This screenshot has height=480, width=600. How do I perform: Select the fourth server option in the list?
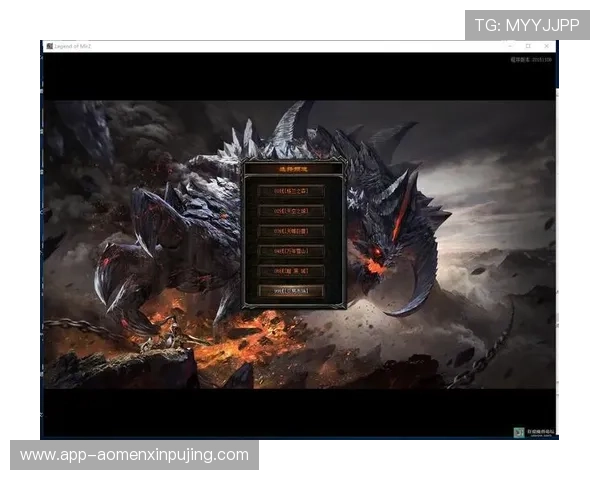(291, 250)
